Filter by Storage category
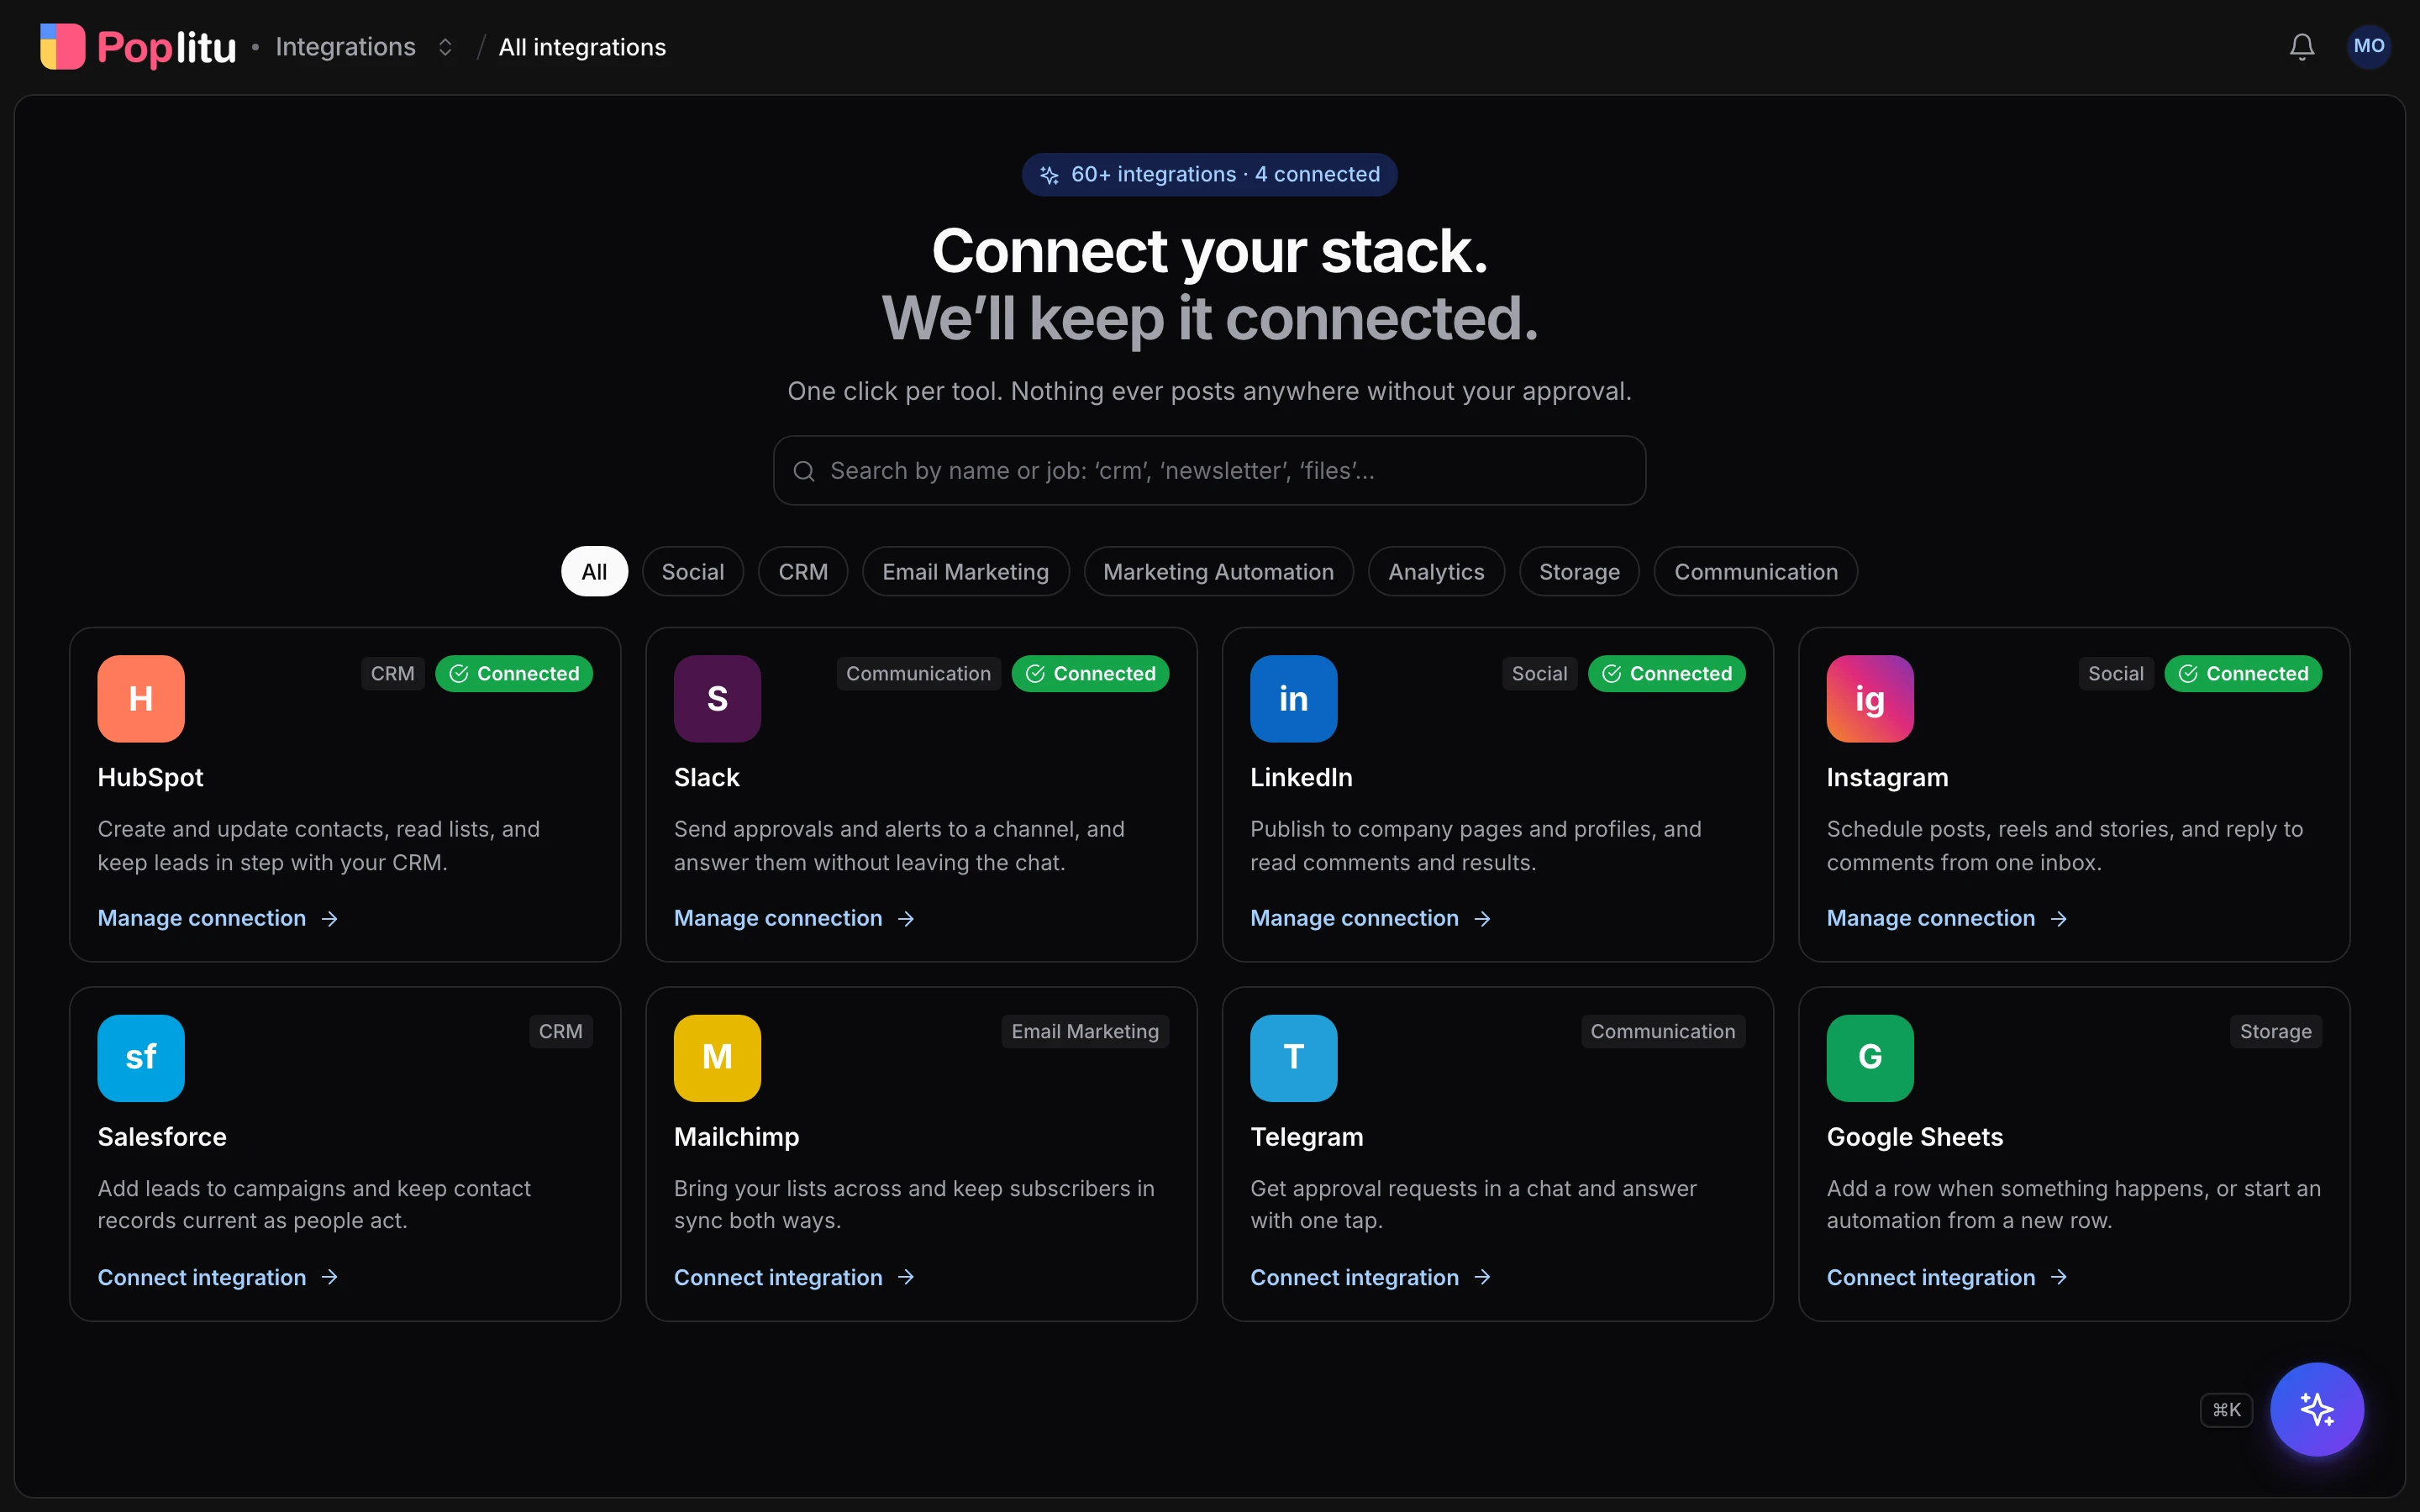2420x1512 pixels. point(1579,572)
